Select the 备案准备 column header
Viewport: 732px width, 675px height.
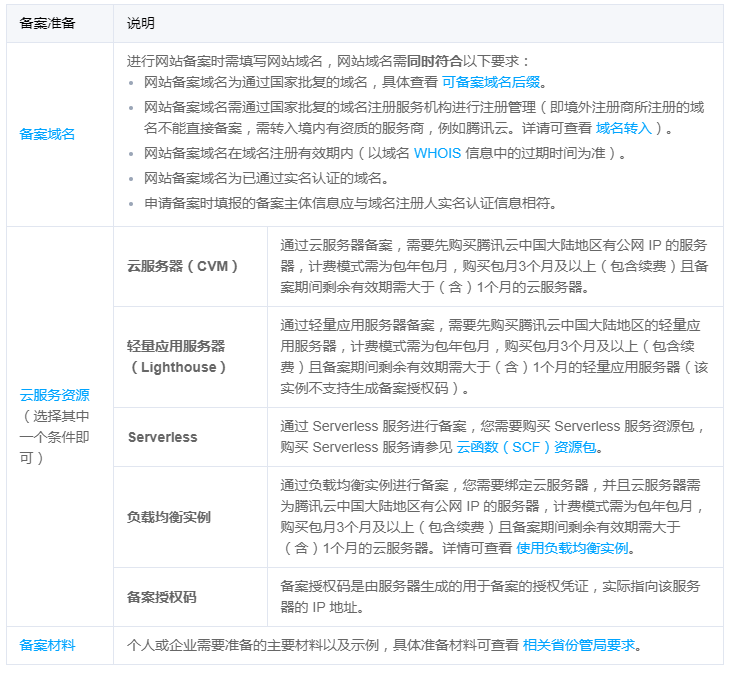pyautogui.click(x=47, y=23)
